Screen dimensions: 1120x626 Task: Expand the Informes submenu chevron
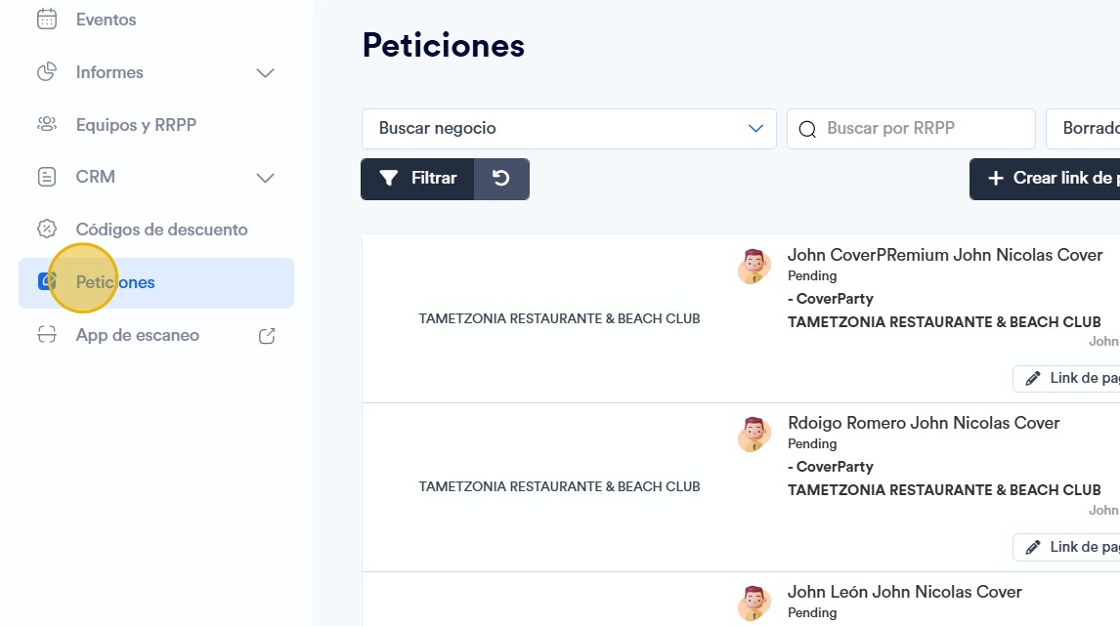[x=265, y=73]
